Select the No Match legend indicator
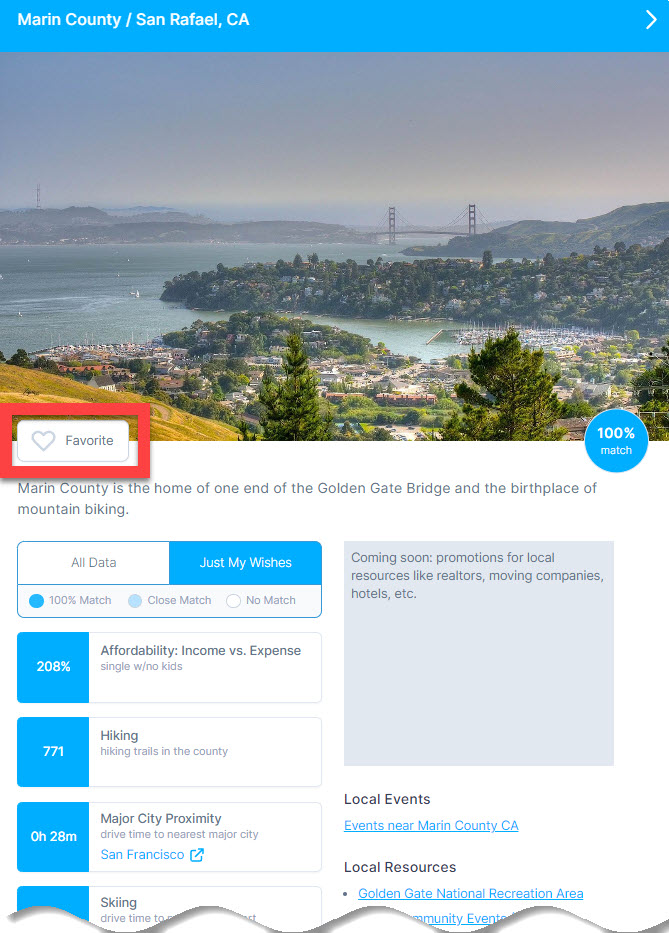This screenshot has width=669, height=933. click(x=233, y=601)
